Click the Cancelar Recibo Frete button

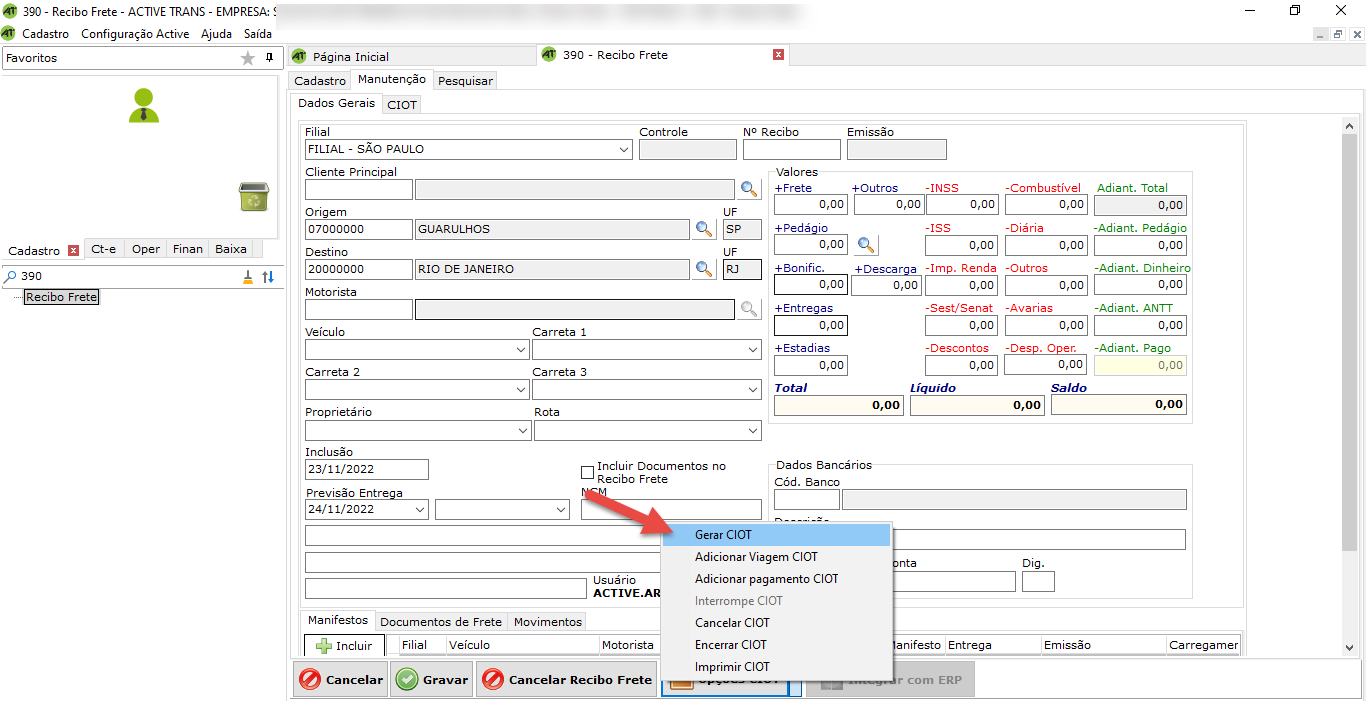(567, 680)
